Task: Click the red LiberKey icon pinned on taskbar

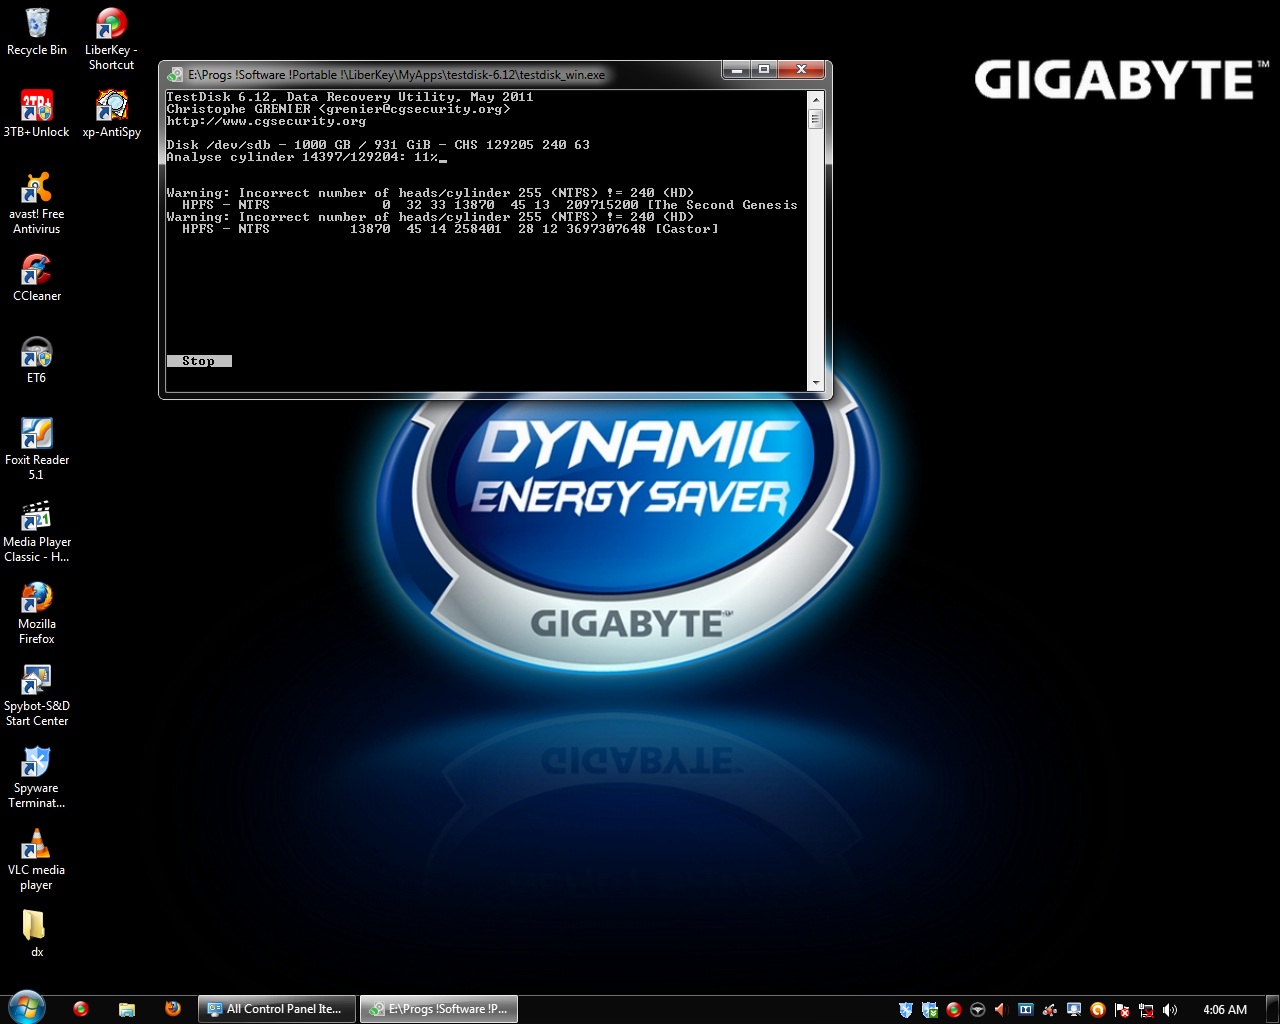Action: point(81,1009)
